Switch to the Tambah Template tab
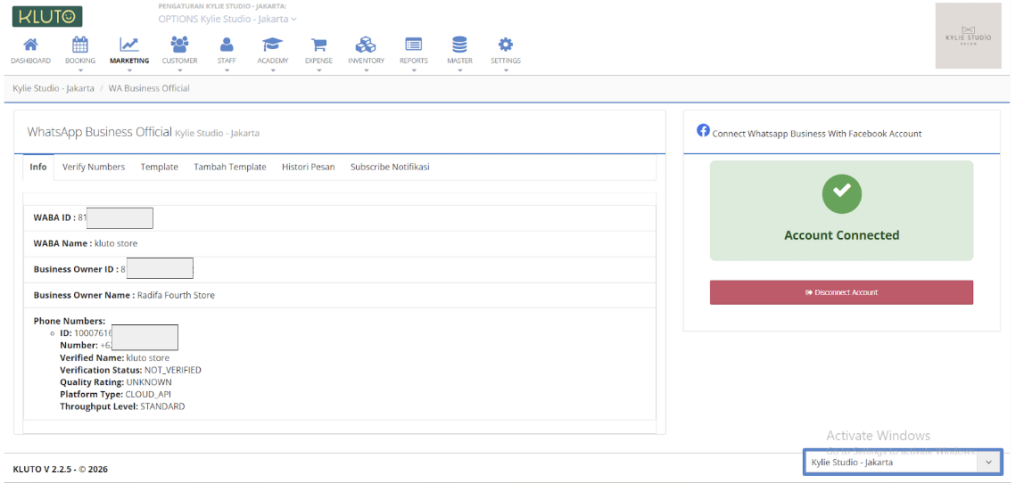 pos(230,167)
